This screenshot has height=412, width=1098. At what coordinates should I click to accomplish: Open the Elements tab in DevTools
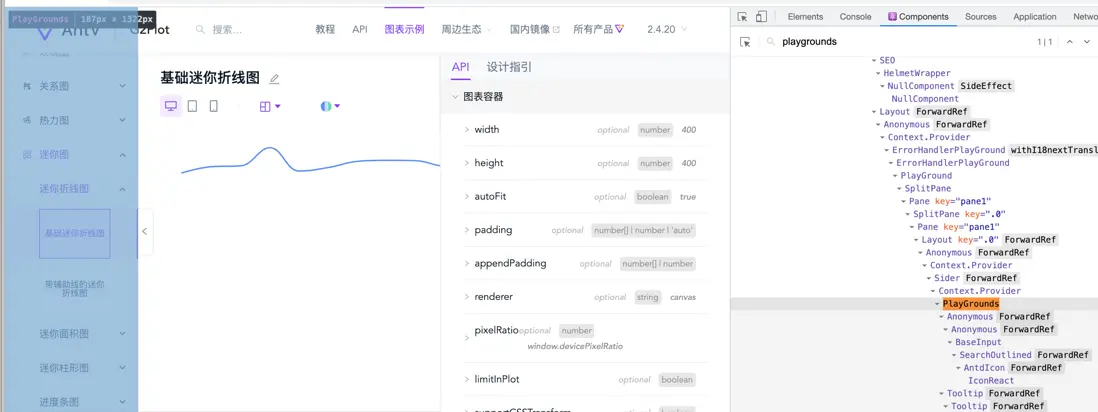(805, 17)
